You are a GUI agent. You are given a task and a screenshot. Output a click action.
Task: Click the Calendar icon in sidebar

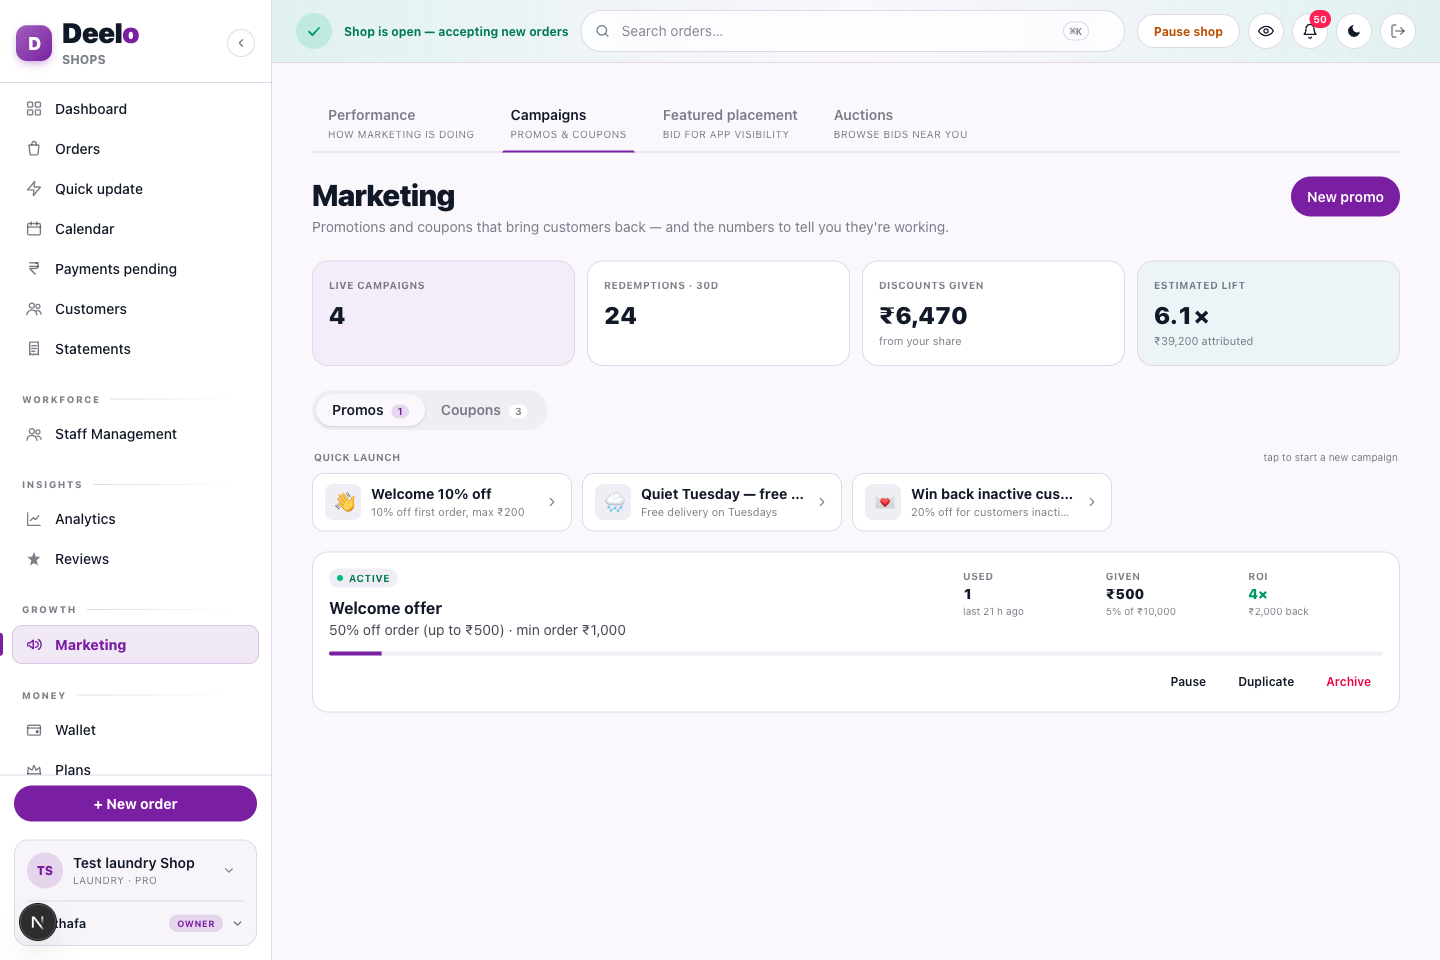(34, 229)
